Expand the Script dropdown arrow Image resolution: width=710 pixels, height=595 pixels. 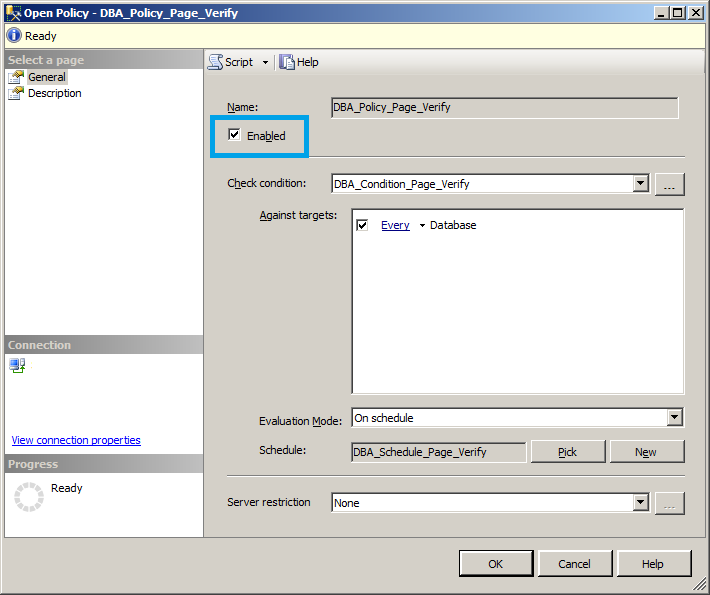coord(265,62)
